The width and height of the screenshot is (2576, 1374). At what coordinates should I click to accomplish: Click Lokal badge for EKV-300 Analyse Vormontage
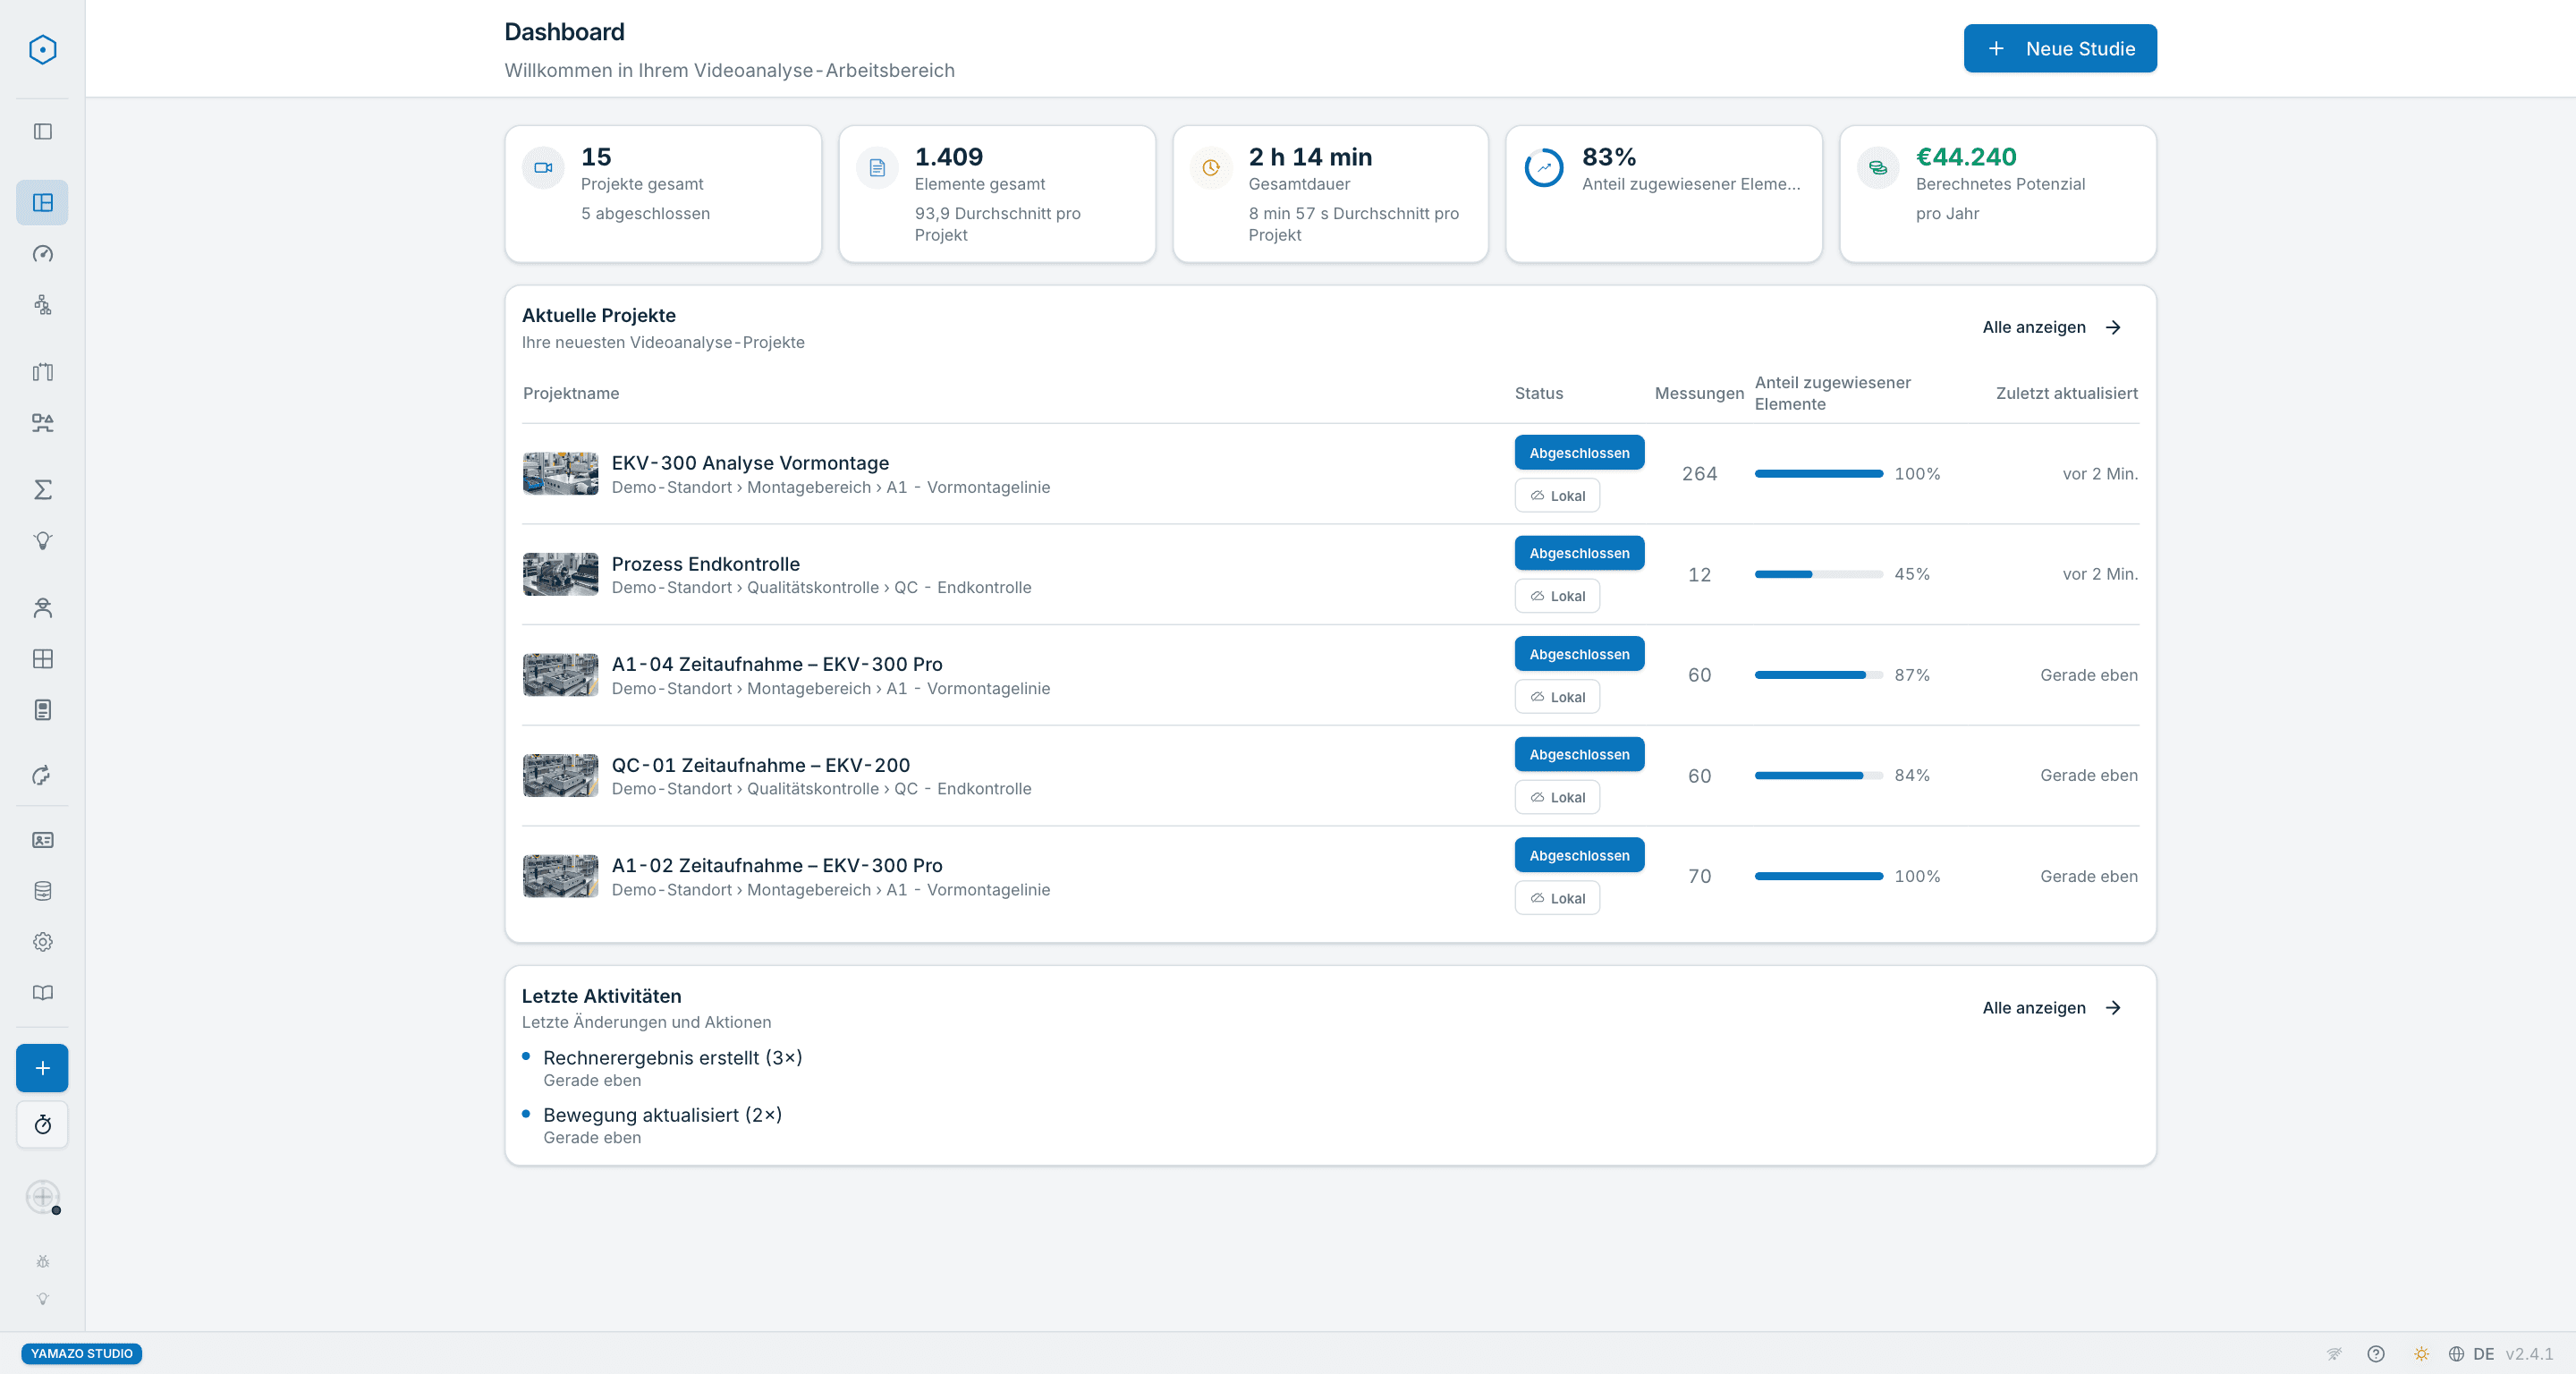(1557, 495)
